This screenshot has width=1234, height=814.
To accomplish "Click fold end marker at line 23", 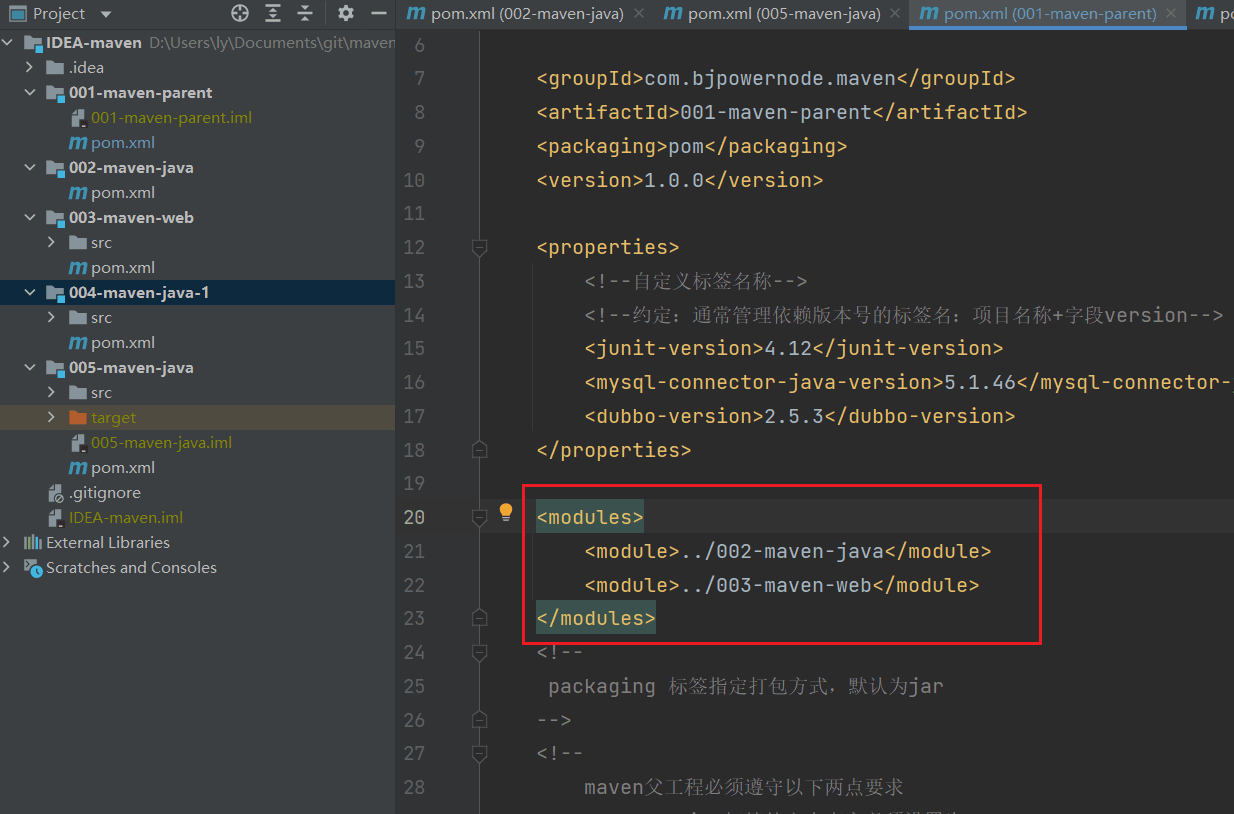I will (479, 618).
